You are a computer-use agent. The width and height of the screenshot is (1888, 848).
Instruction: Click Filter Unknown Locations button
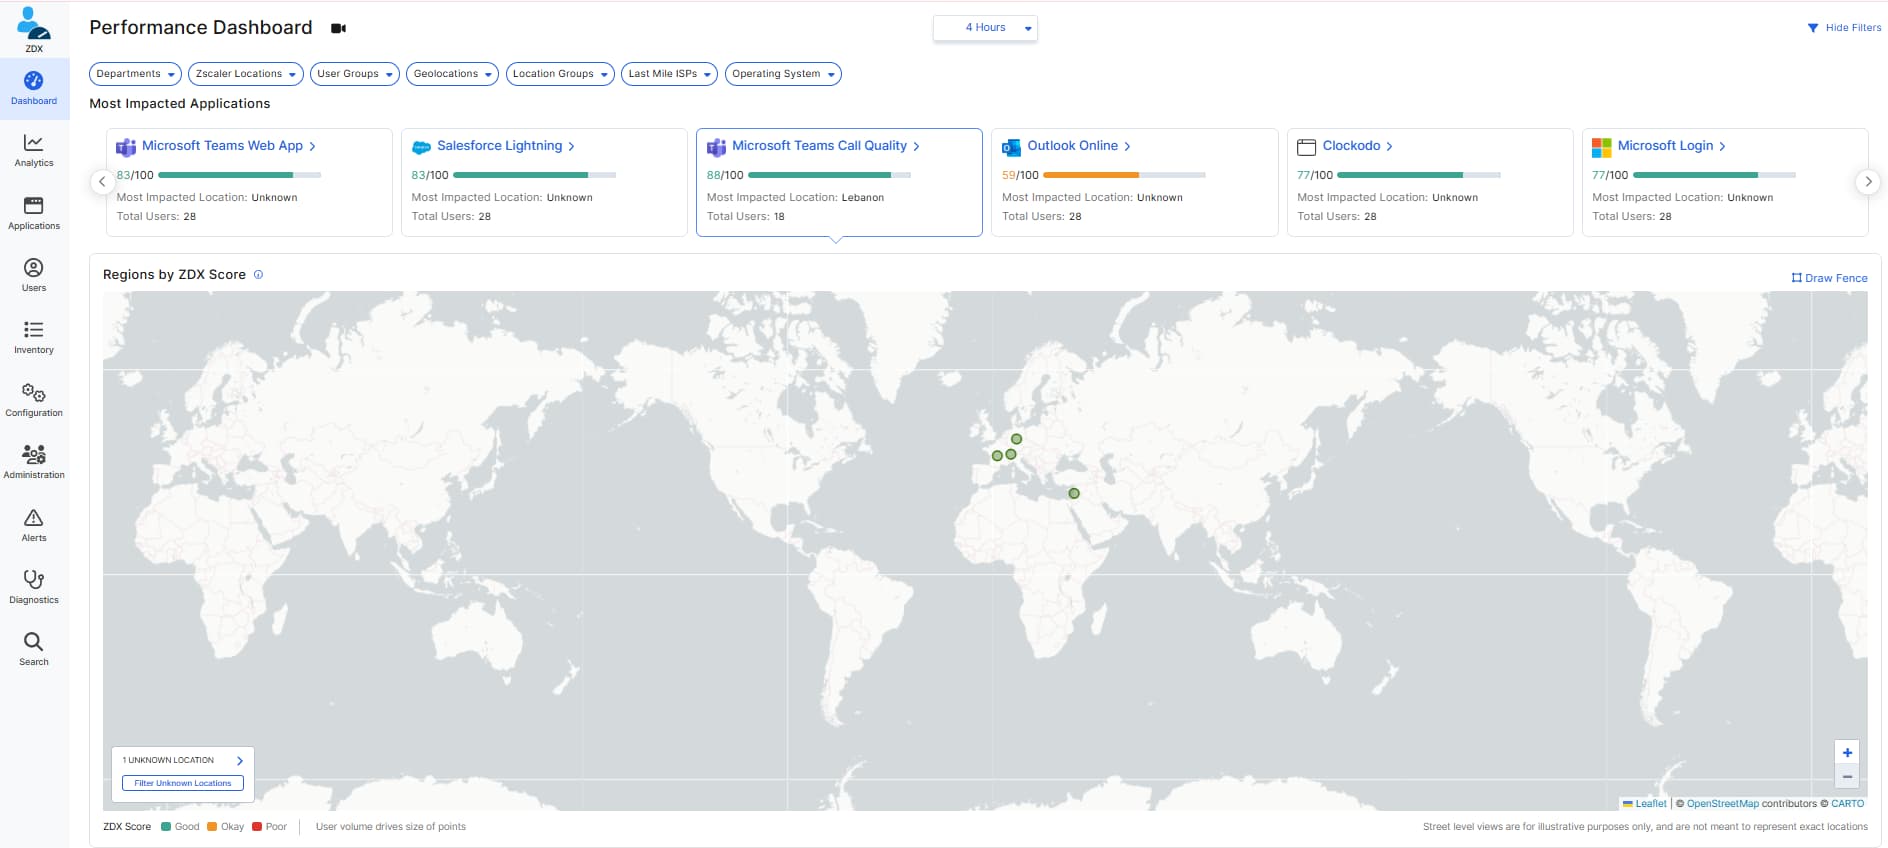tap(183, 783)
